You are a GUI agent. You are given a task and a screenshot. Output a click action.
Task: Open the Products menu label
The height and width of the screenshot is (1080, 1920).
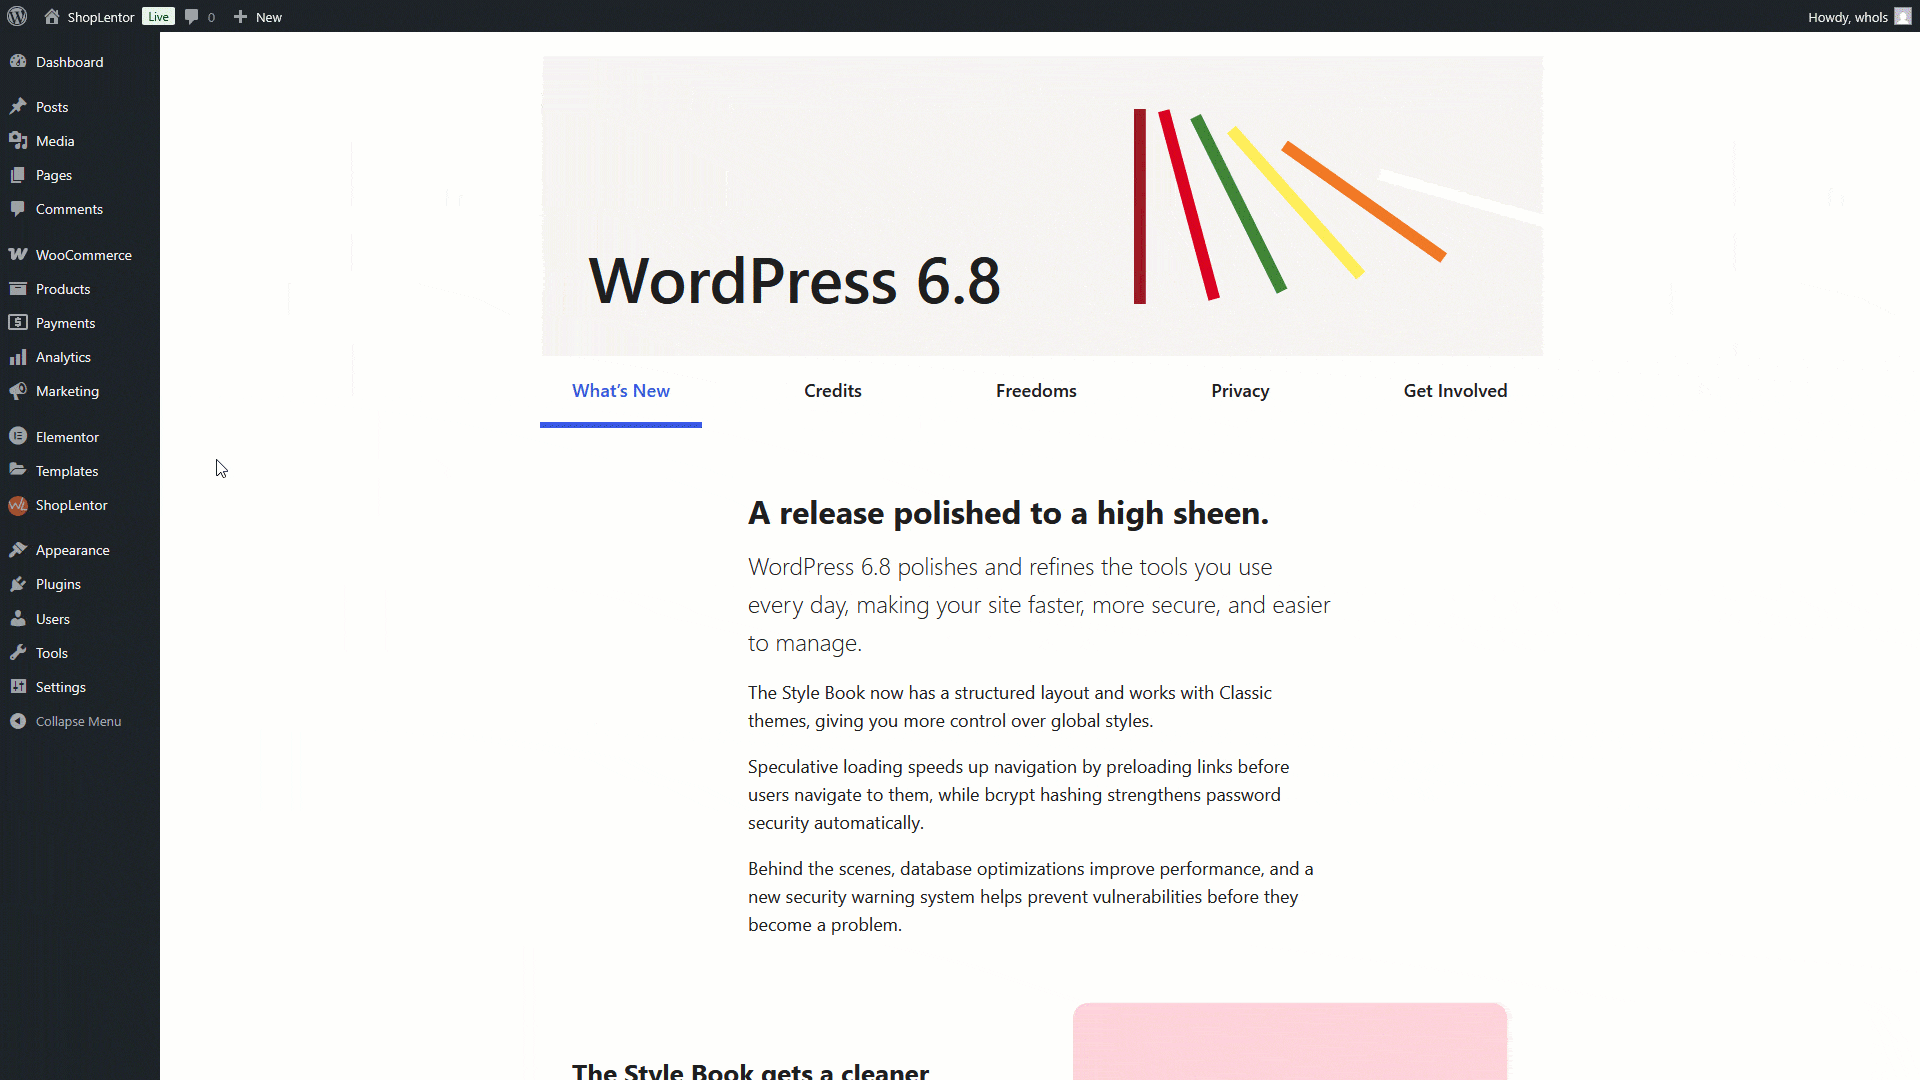click(63, 289)
